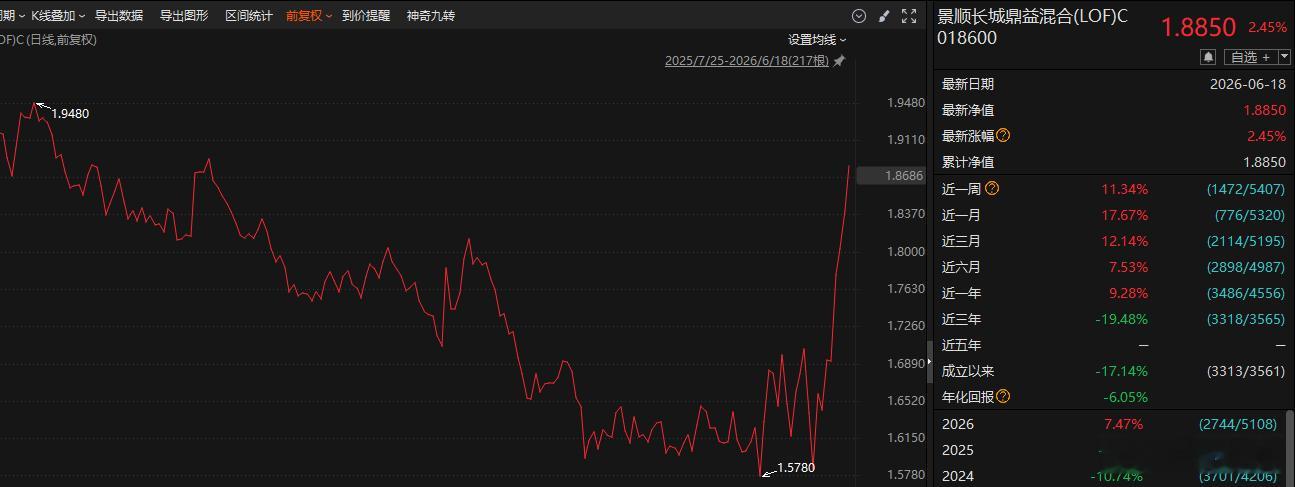Click the latest price 1.8850 in header
The height and width of the screenshot is (487, 1295).
click(1199, 27)
